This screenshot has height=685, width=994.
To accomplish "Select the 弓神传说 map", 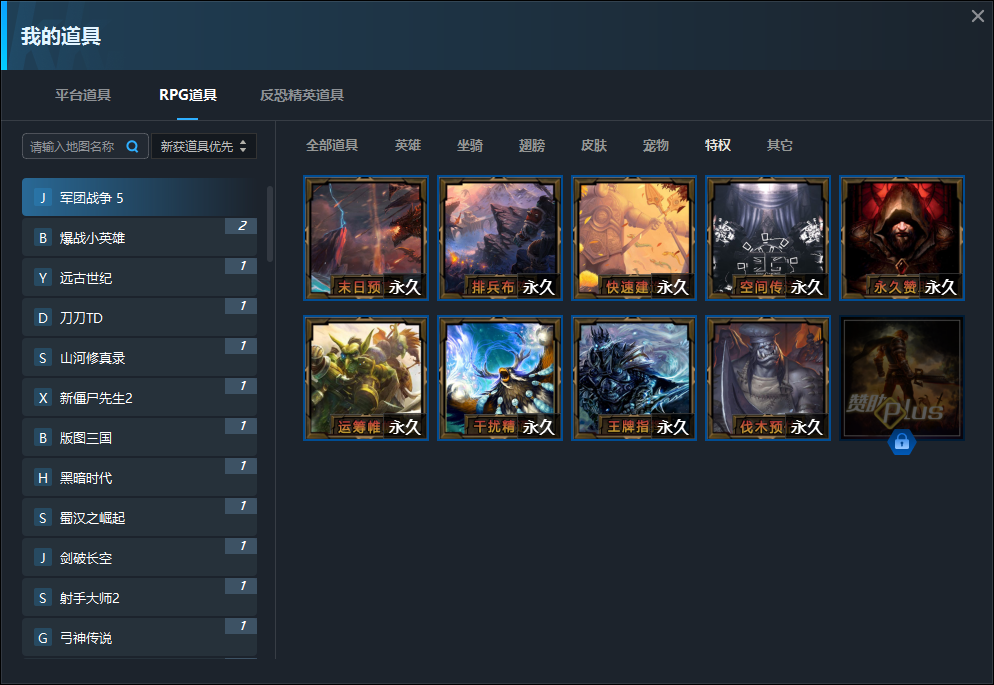I will pyautogui.click(x=139, y=637).
